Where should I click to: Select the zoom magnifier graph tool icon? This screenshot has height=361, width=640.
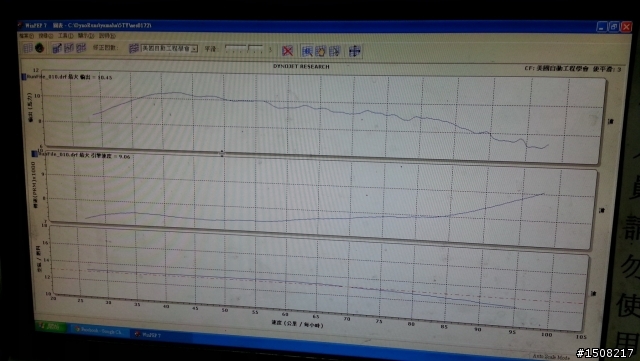(307, 51)
